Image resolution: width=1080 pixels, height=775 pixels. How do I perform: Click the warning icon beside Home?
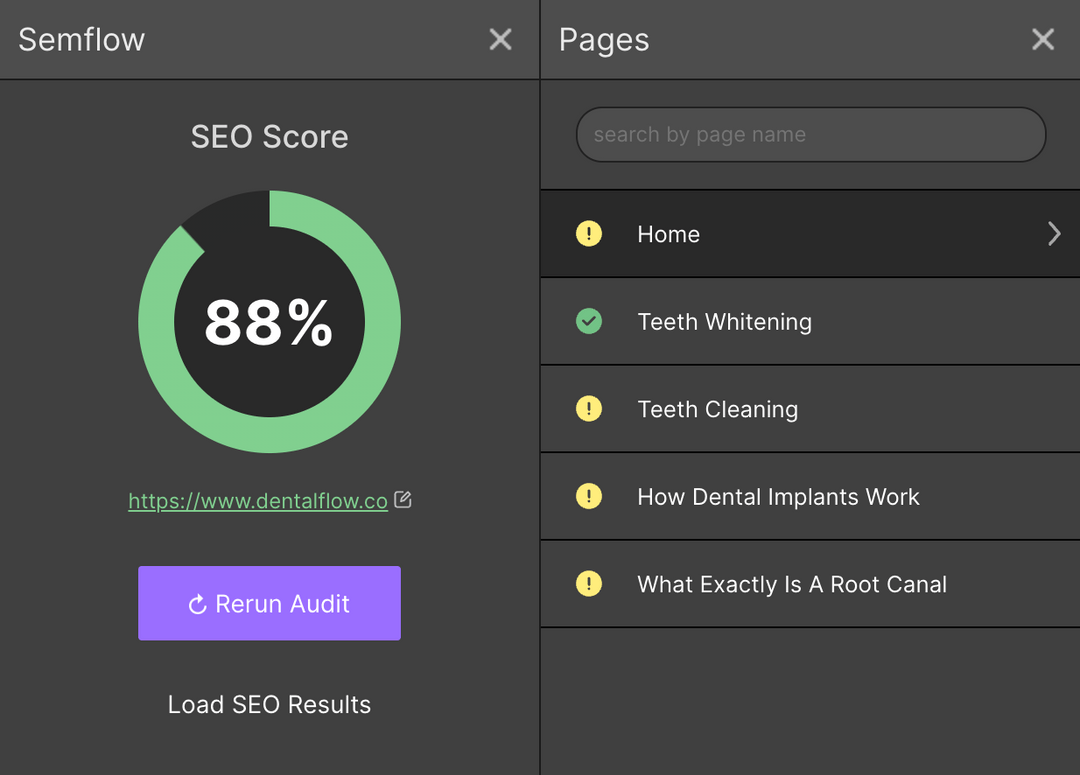(589, 233)
